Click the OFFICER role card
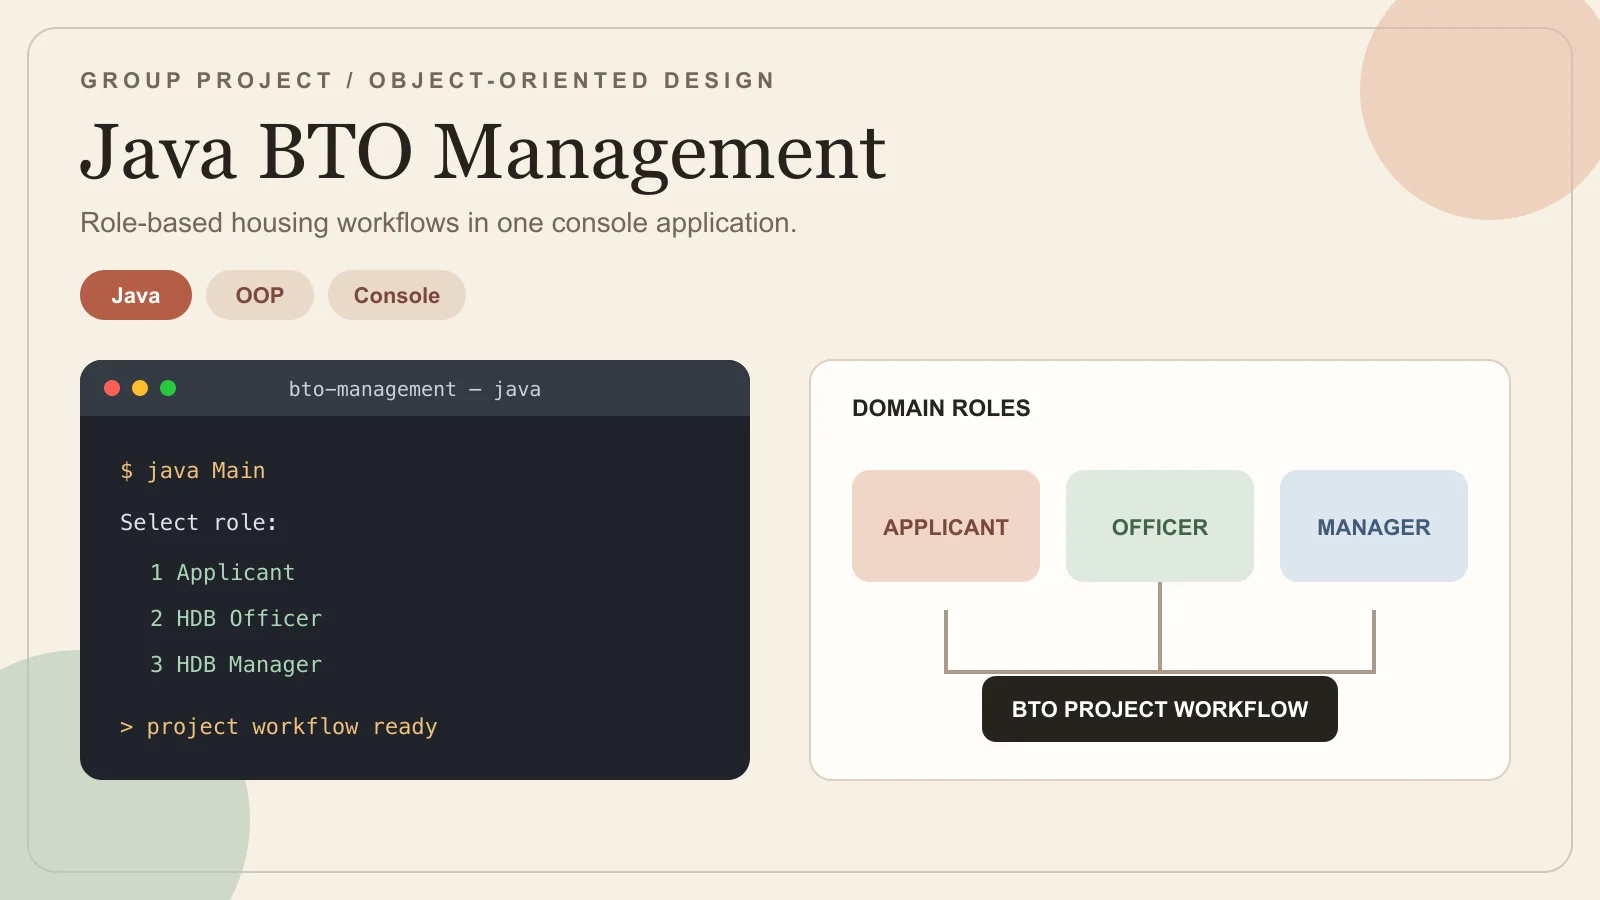This screenshot has height=900, width=1600. [x=1160, y=526]
